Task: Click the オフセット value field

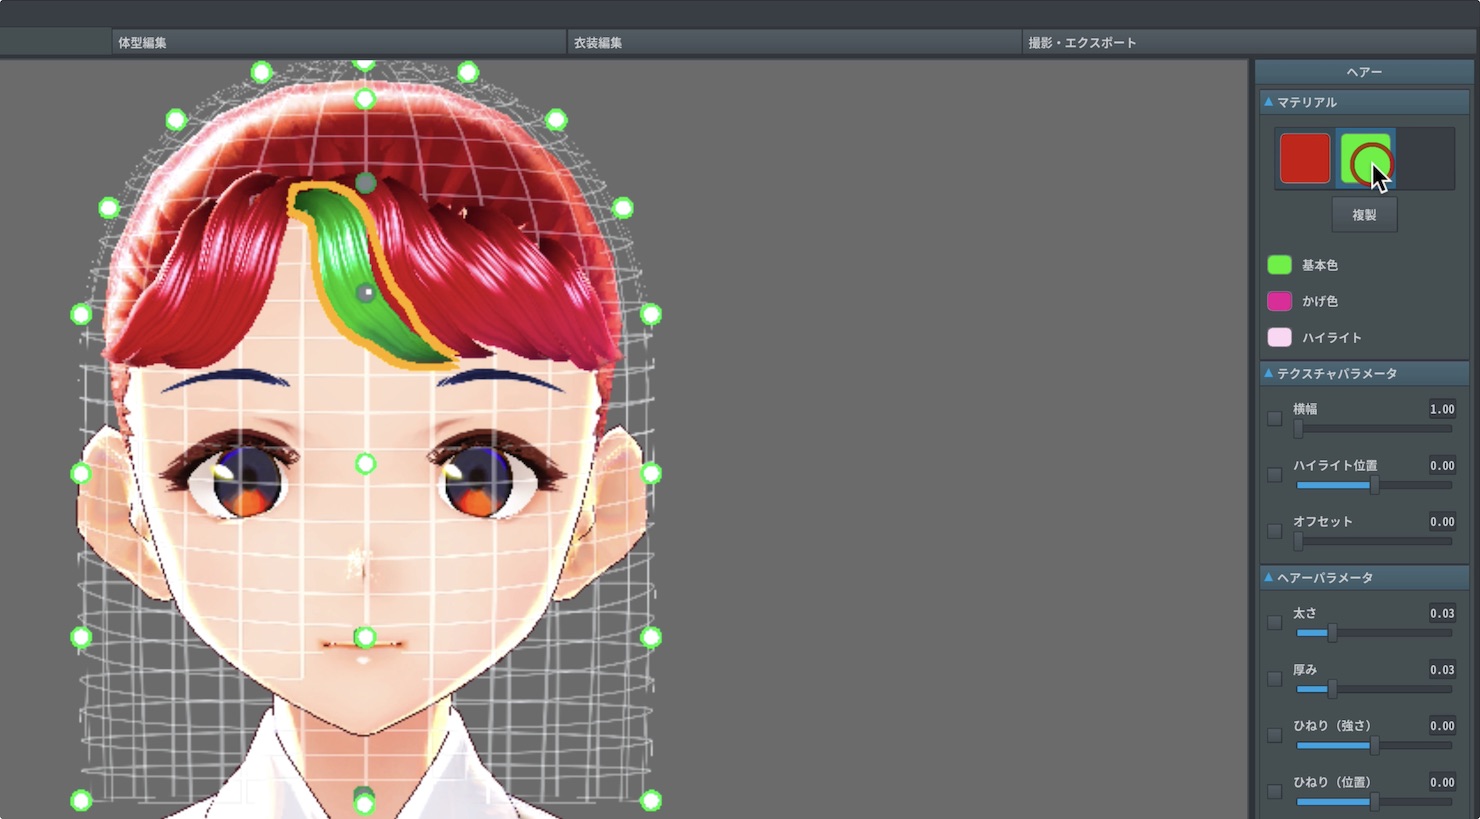Action: pos(1442,521)
